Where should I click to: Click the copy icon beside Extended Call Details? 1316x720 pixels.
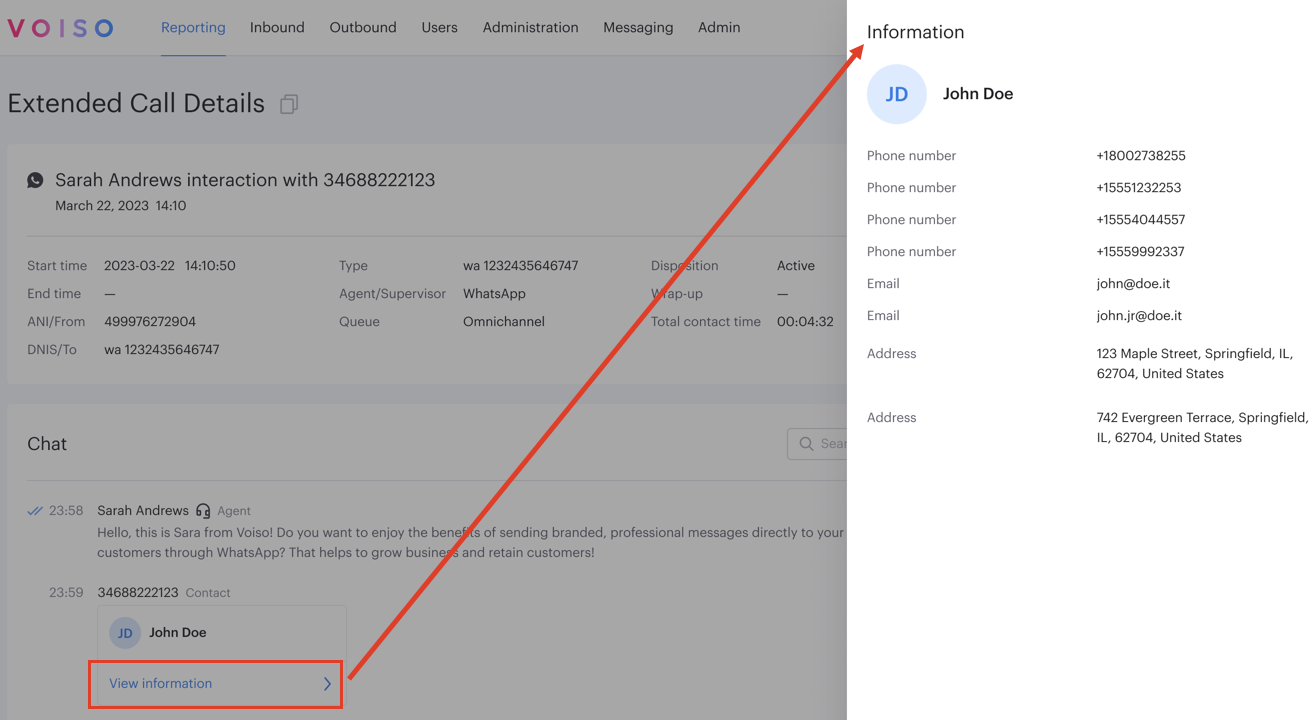(x=289, y=104)
